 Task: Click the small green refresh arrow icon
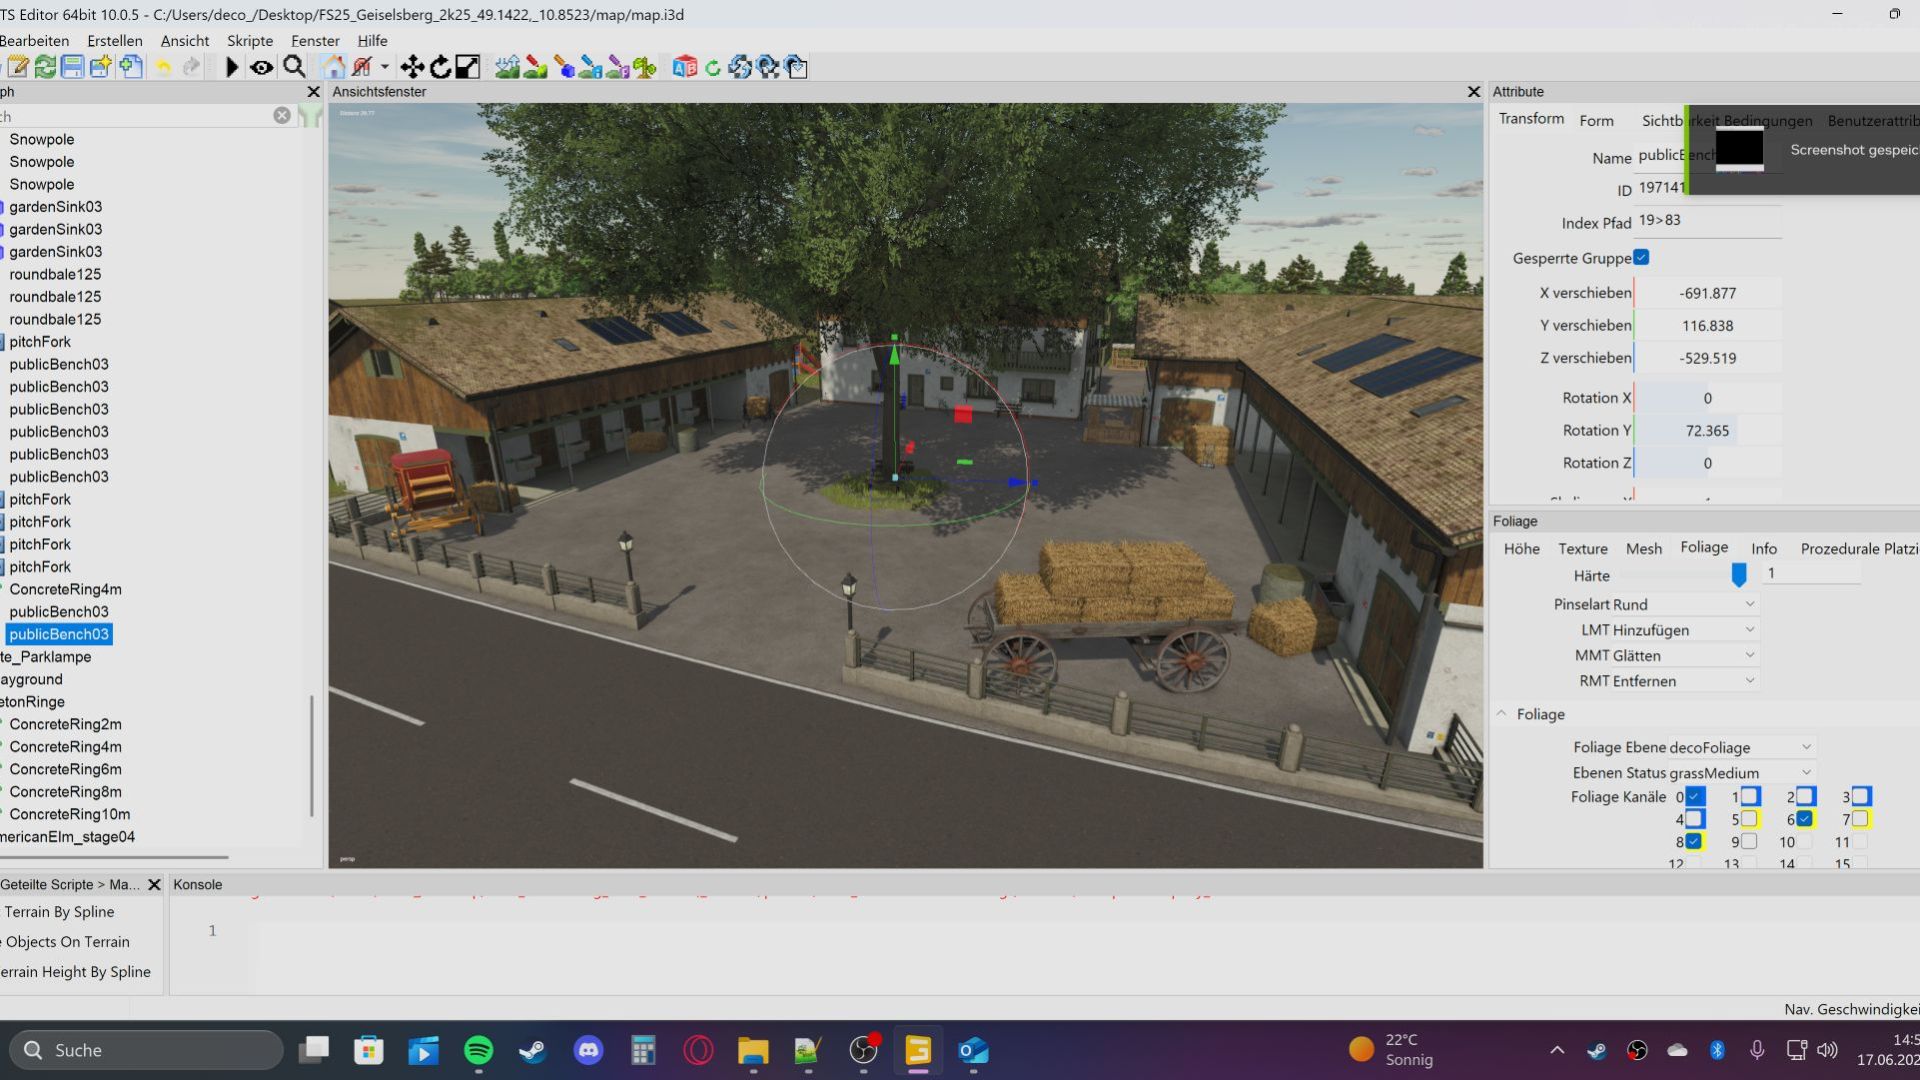point(712,68)
